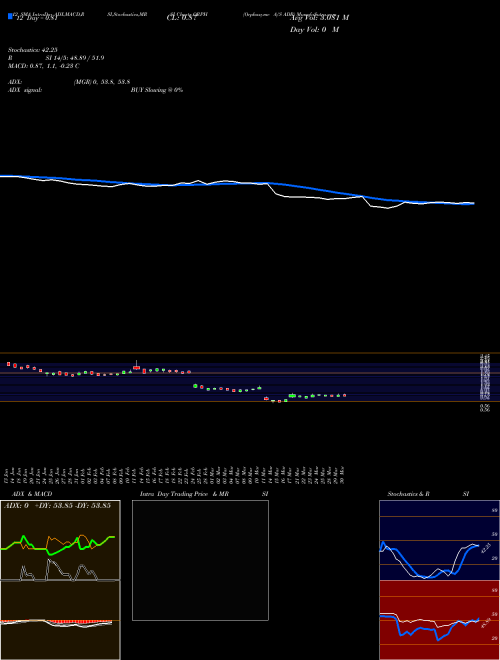Click the 'MACD: 0.87, 1.1, -0.23 C' line

44,66
